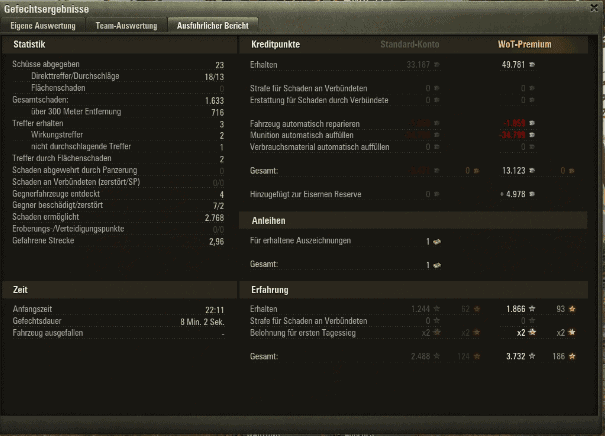Click the gold star icon beside 186
Screen dimensions: 605x436
(x=572, y=356)
